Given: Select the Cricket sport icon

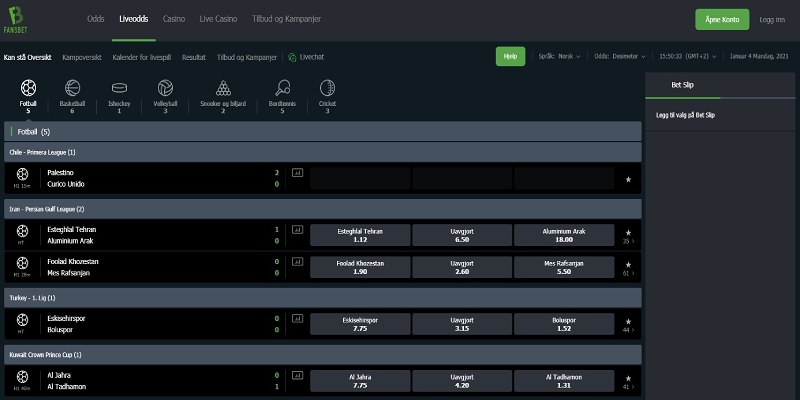Looking at the screenshot, I should (328, 88).
